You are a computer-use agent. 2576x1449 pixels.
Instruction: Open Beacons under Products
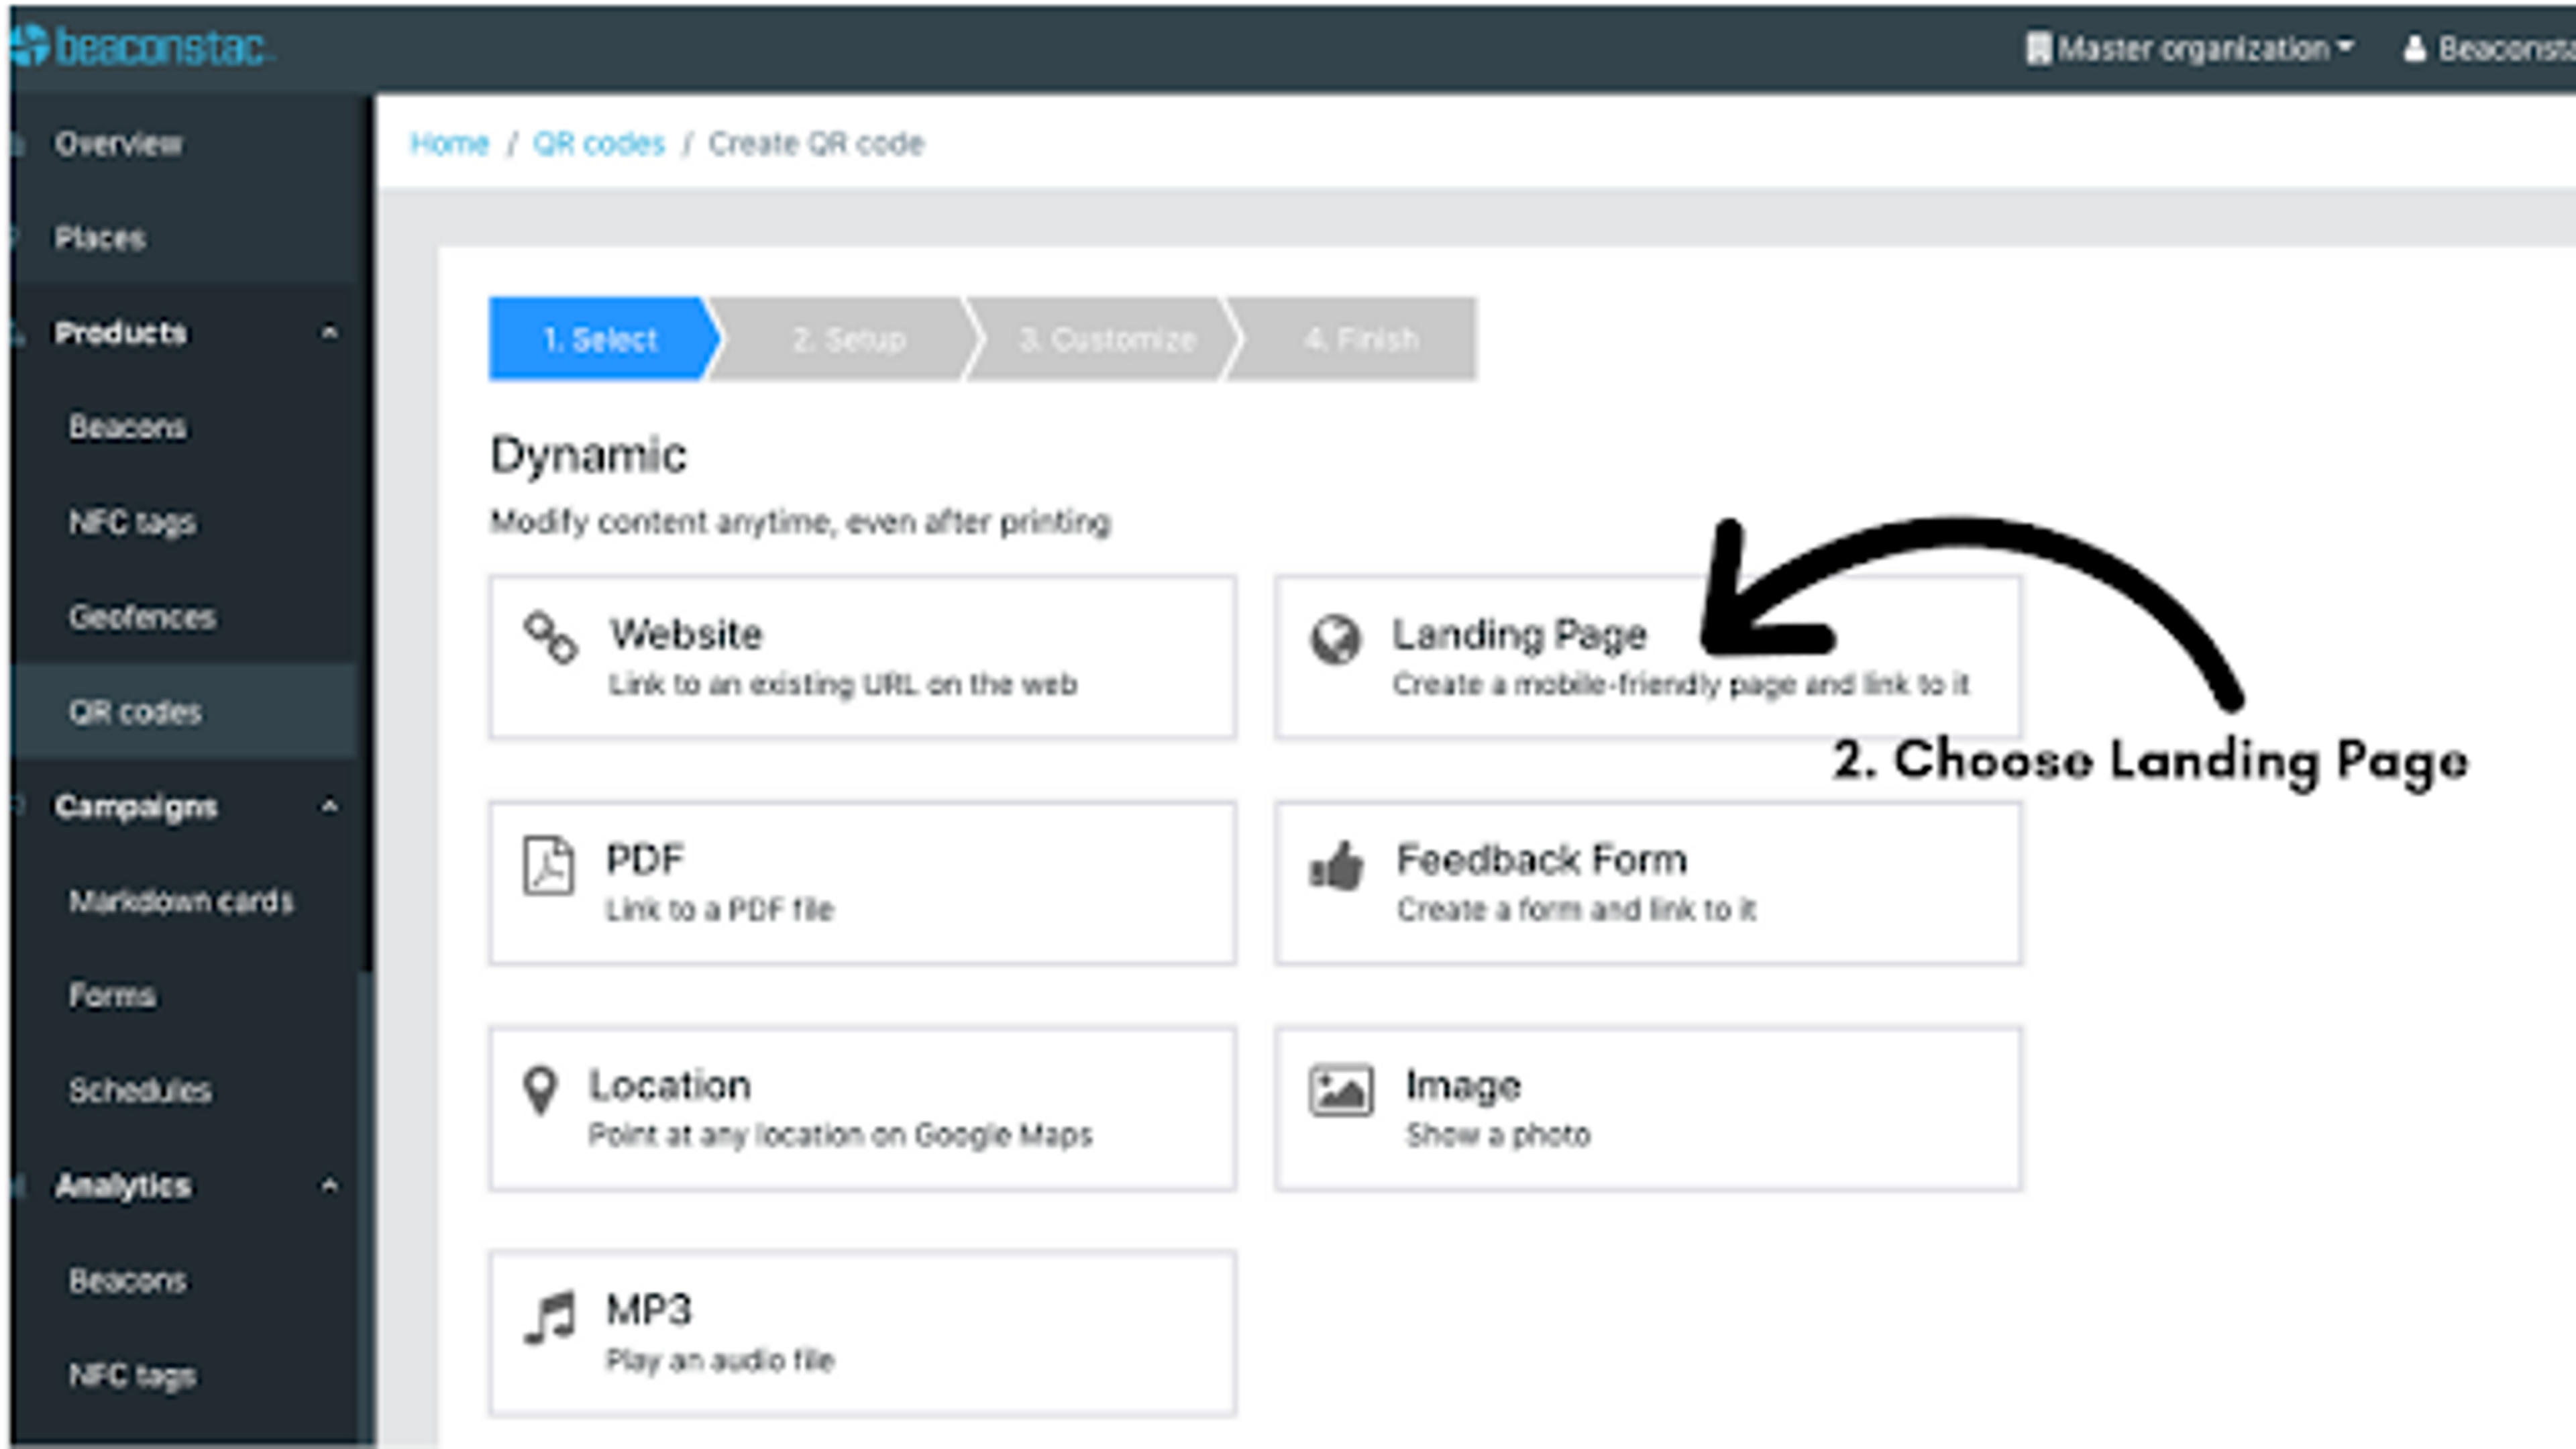click(x=127, y=427)
